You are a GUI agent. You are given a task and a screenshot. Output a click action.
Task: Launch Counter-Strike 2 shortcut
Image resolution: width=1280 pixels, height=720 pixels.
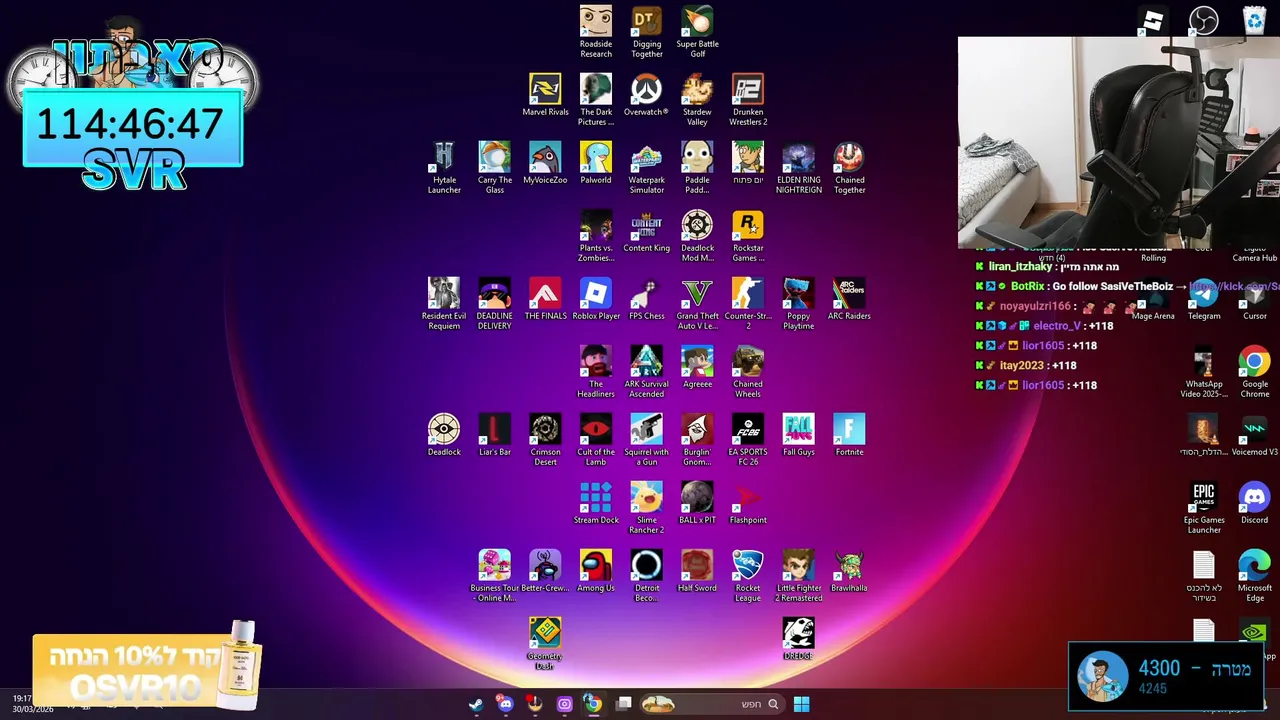click(x=748, y=303)
